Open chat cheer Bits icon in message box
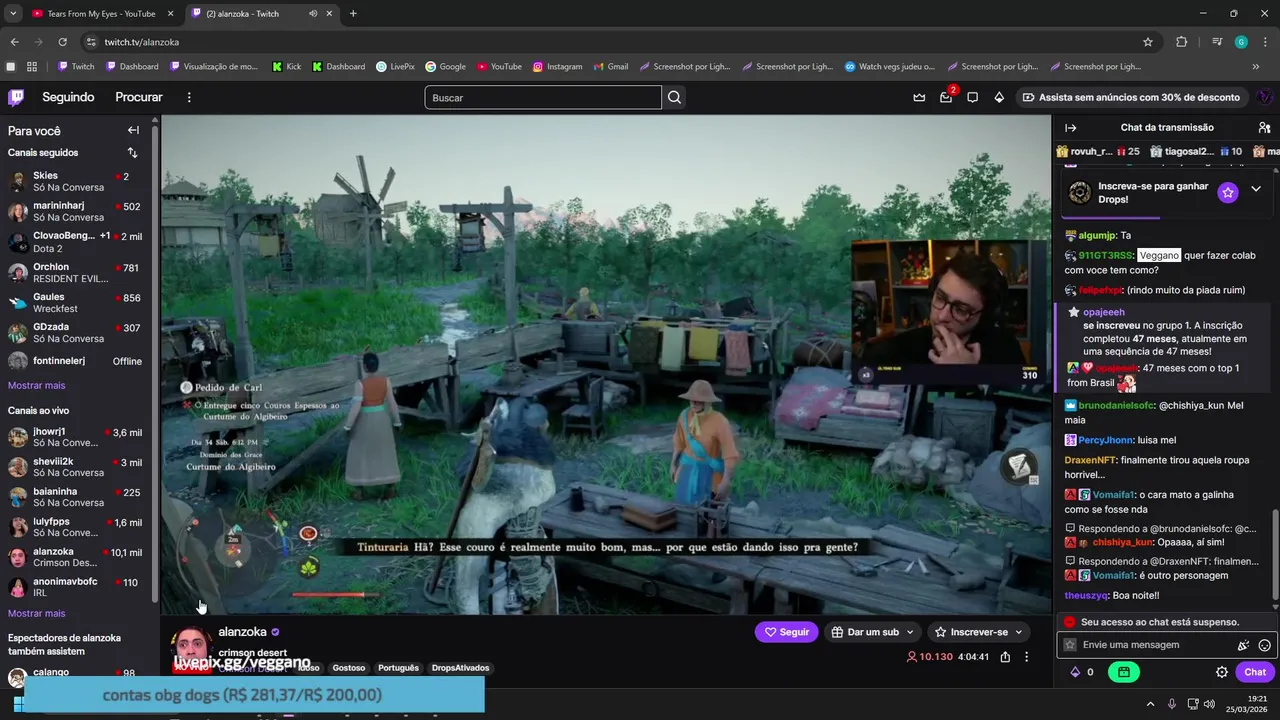Screen dimensions: 1280x720 click(1243, 645)
